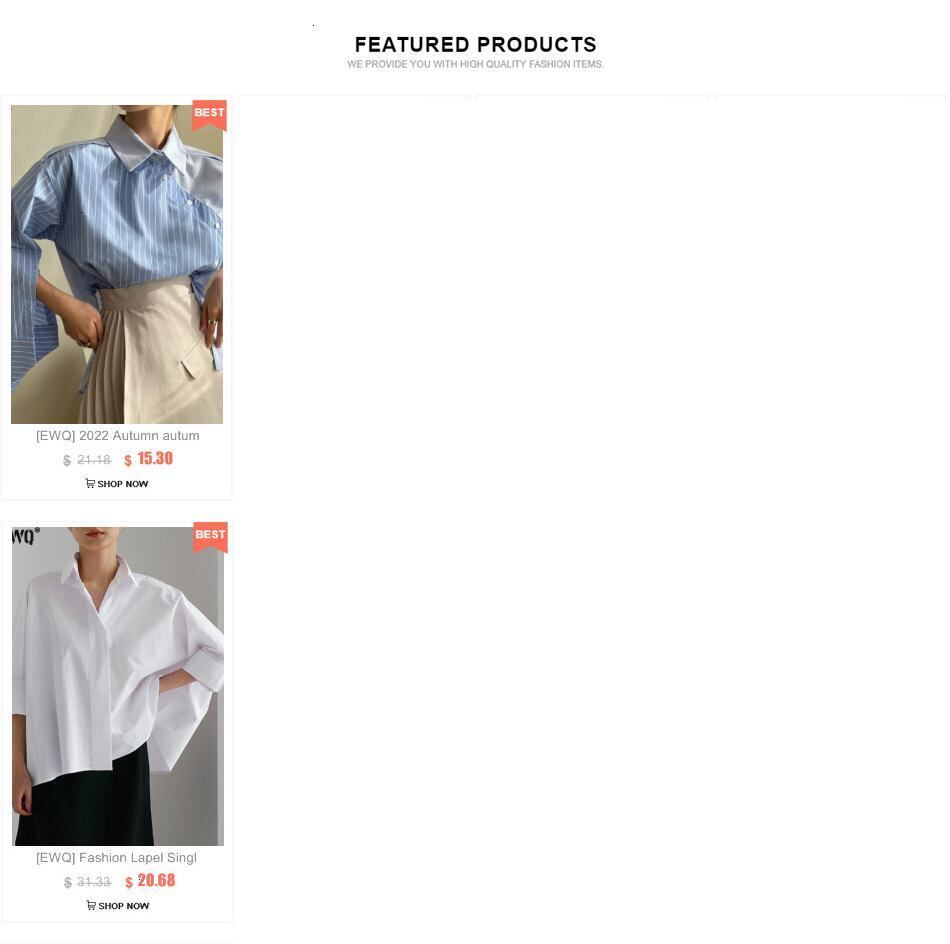Click the 'high quality fashion items' subtitle
This screenshot has width=950, height=944.
475,64
